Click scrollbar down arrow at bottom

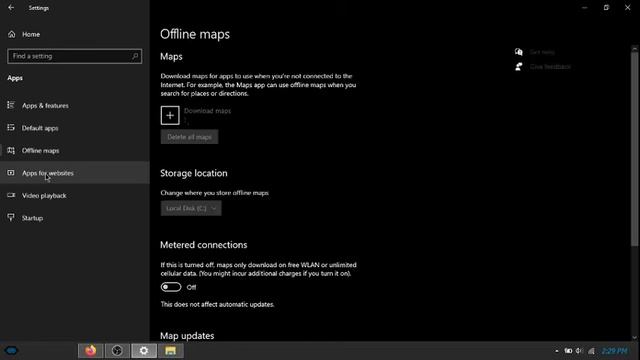tap(634, 338)
